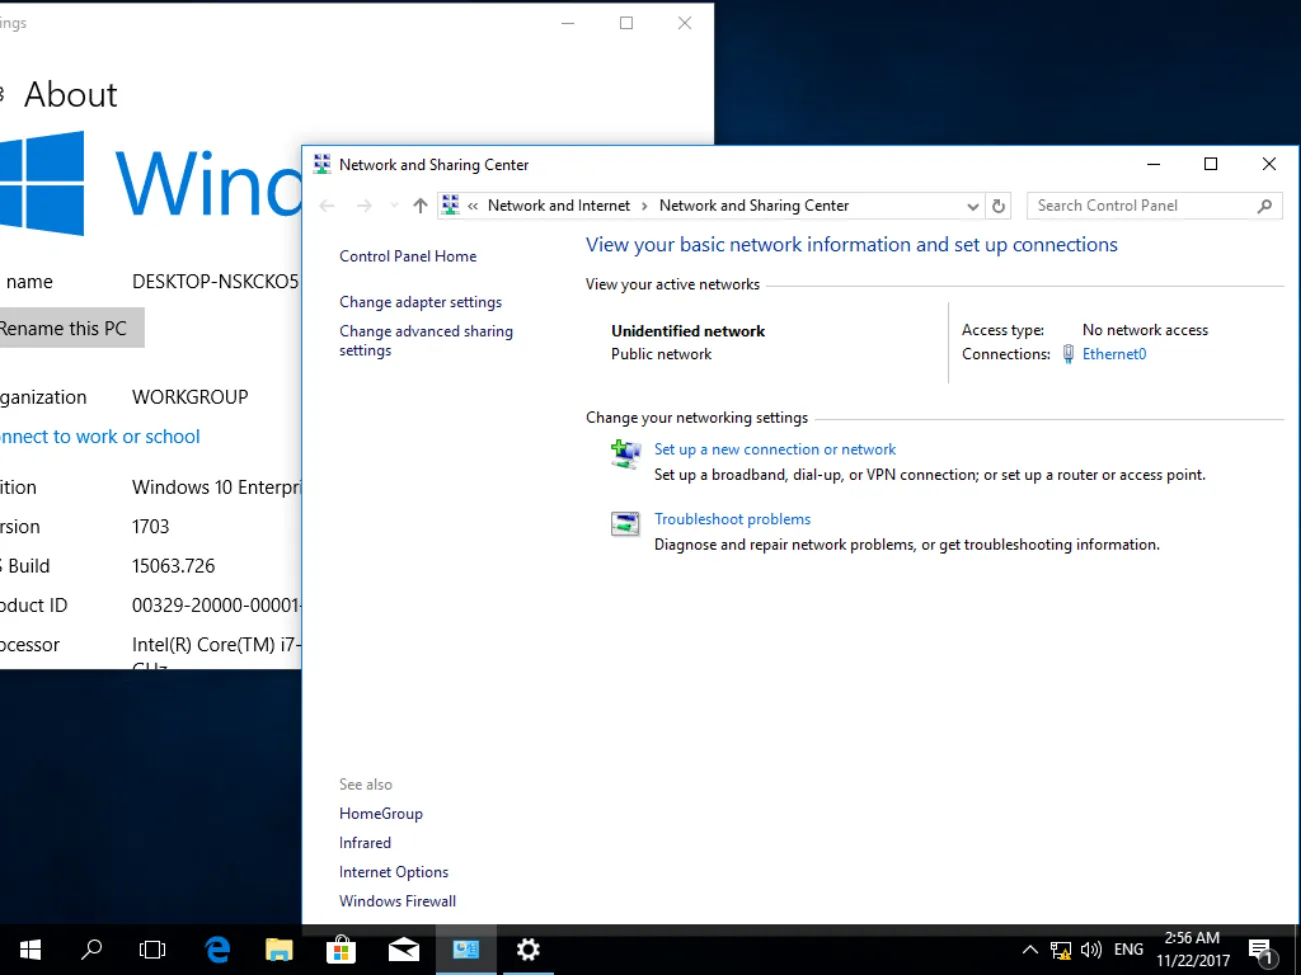Open the volume speaker tray icon
1301x975 pixels.
(x=1091, y=950)
